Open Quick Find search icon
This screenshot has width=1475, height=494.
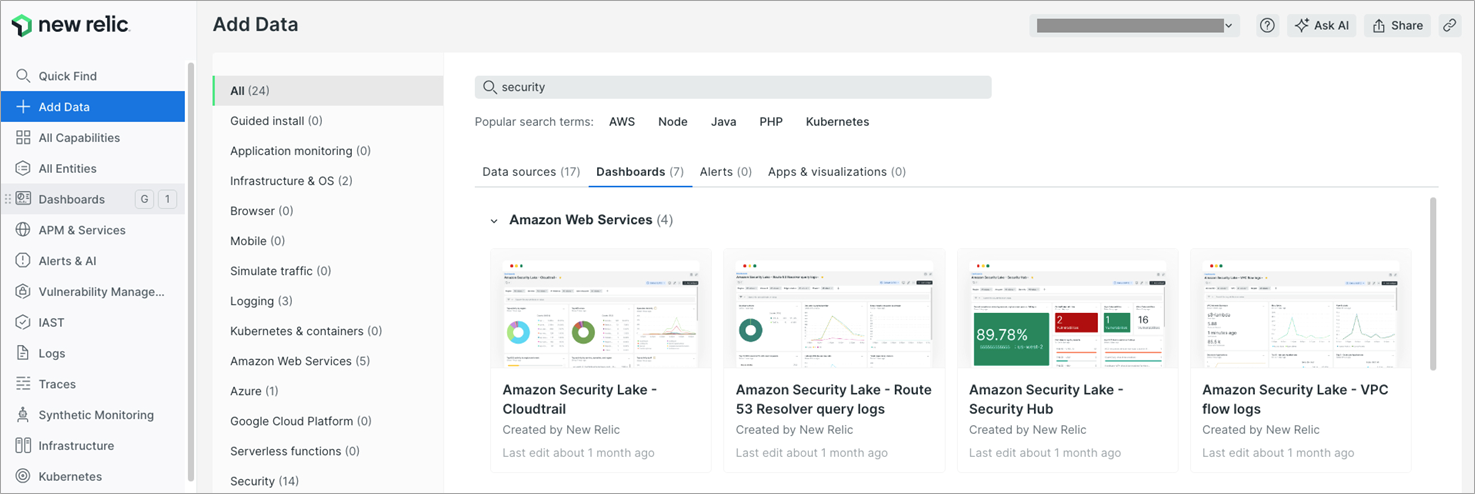click(x=23, y=76)
